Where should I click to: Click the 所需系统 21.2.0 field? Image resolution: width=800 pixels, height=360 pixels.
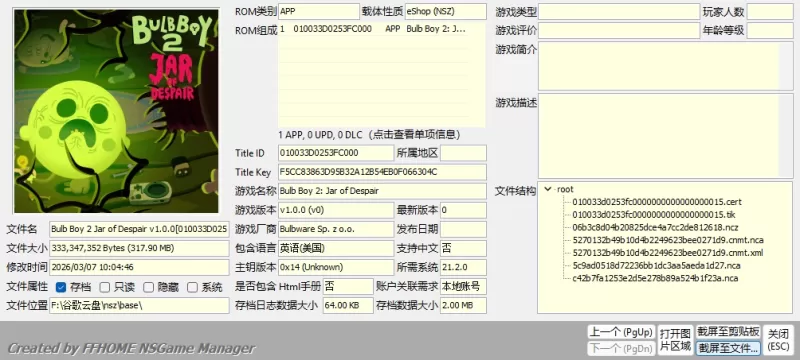(463, 267)
